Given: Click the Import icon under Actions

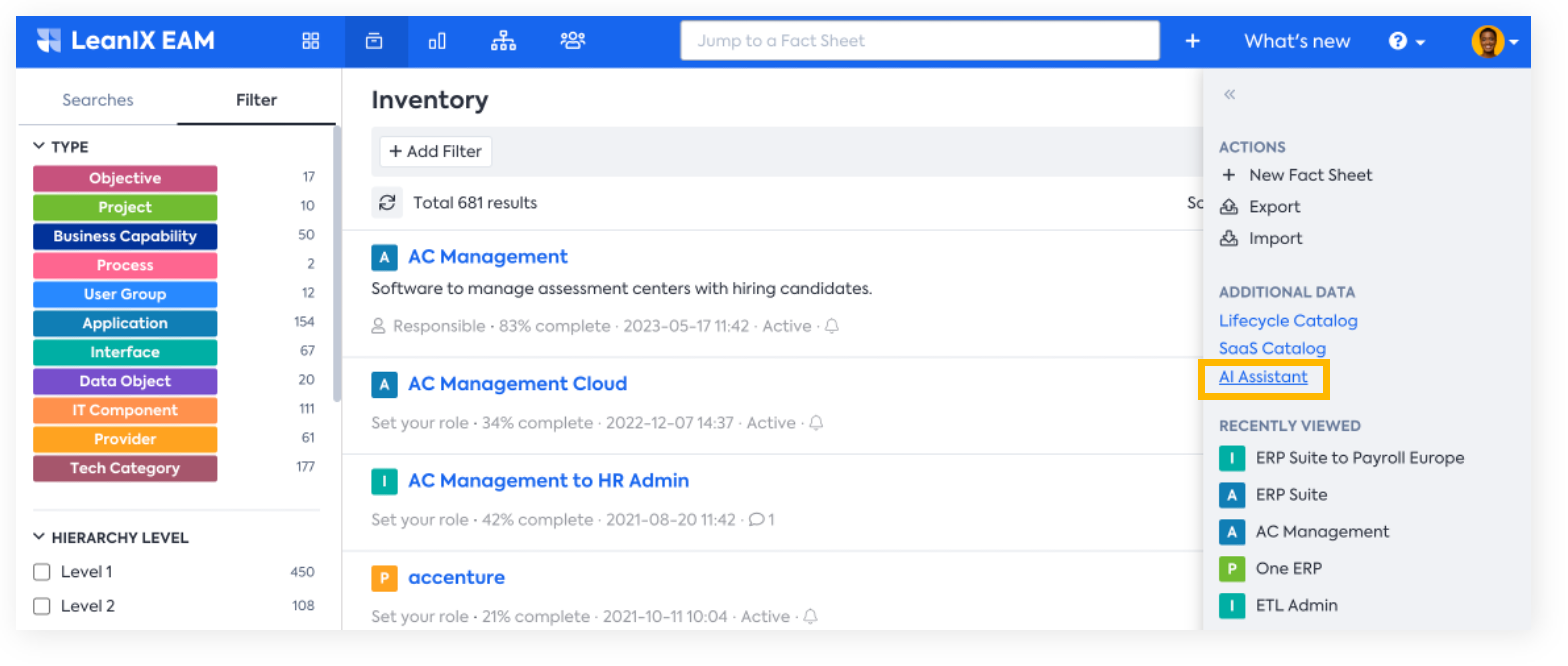Looking at the screenshot, I should pyautogui.click(x=1229, y=239).
